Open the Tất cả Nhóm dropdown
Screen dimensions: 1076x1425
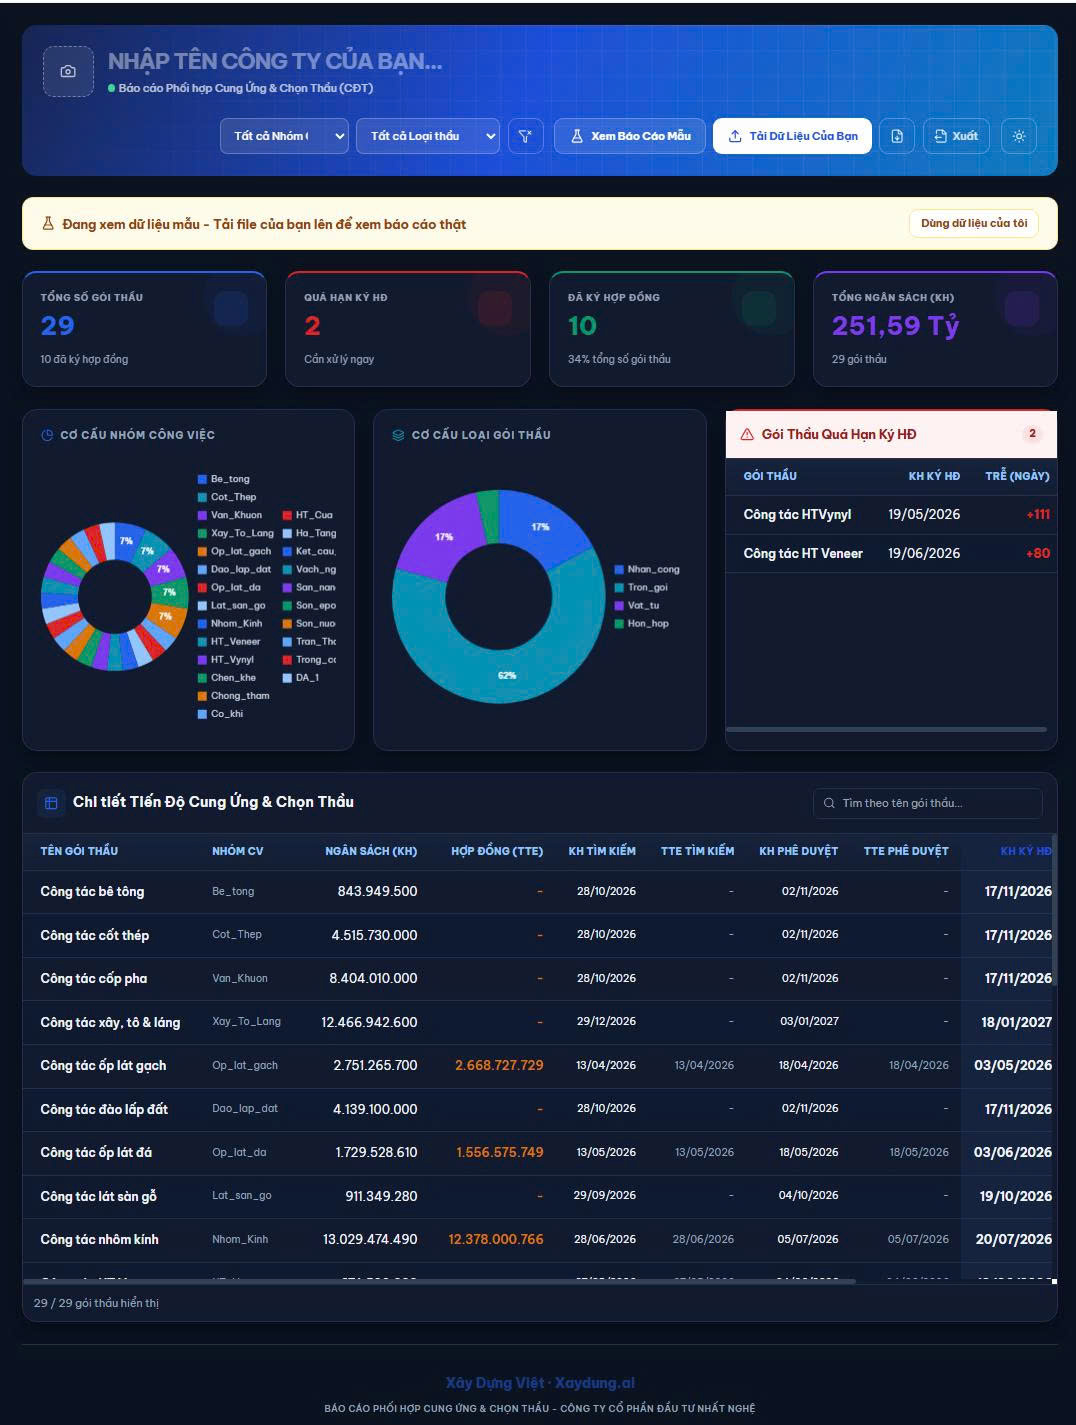[x=284, y=136]
